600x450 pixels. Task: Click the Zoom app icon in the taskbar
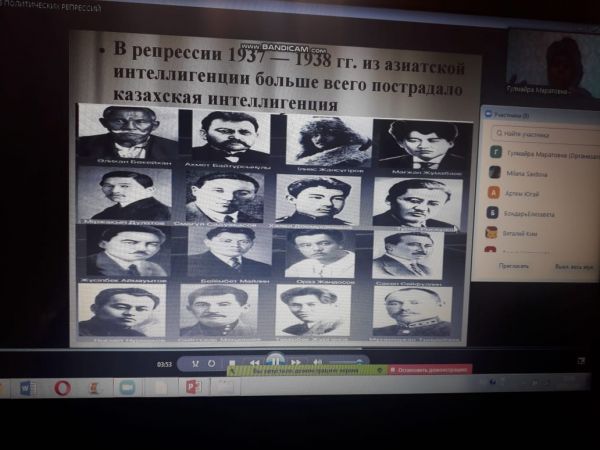pyautogui.click(x=127, y=387)
